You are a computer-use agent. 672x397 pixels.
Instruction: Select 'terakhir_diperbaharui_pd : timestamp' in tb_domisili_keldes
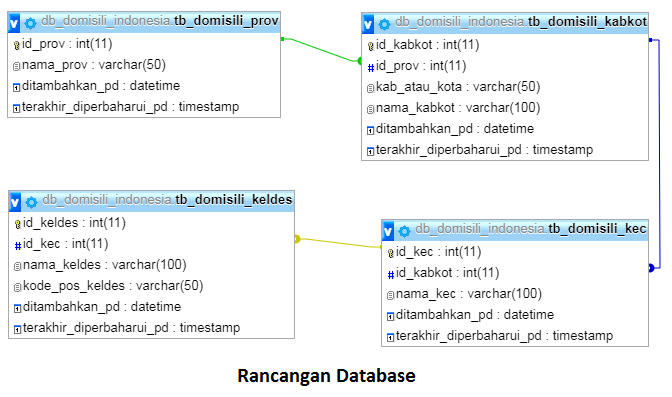[131, 328]
